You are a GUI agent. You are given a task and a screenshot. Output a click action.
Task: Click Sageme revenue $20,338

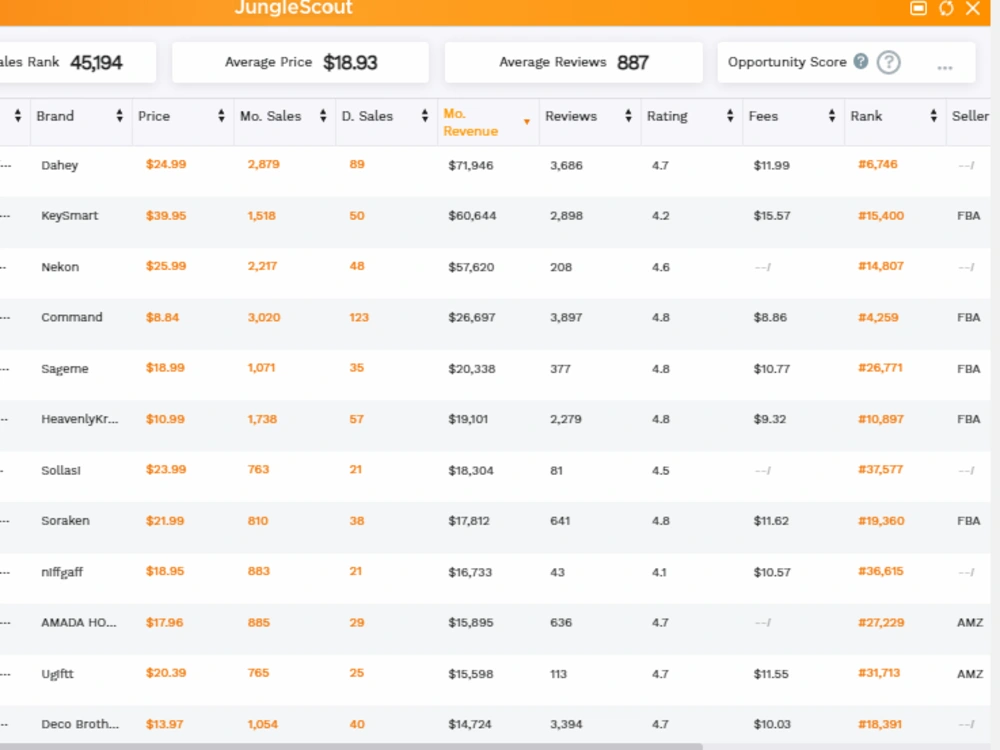[x=471, y=369]
